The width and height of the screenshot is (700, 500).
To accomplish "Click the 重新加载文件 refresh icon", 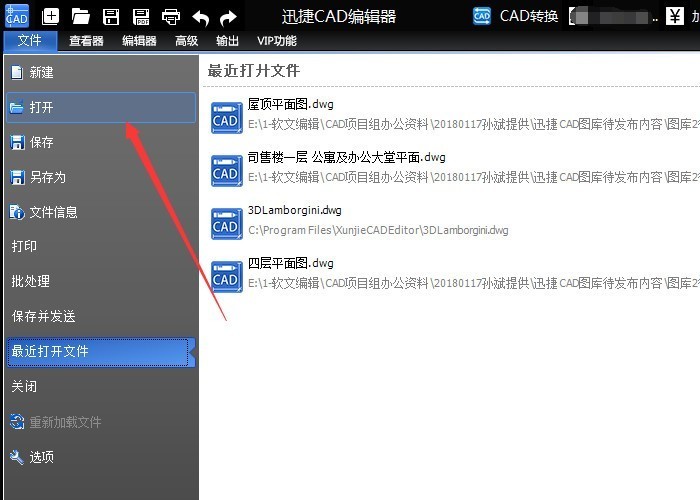I will (17, 422).
